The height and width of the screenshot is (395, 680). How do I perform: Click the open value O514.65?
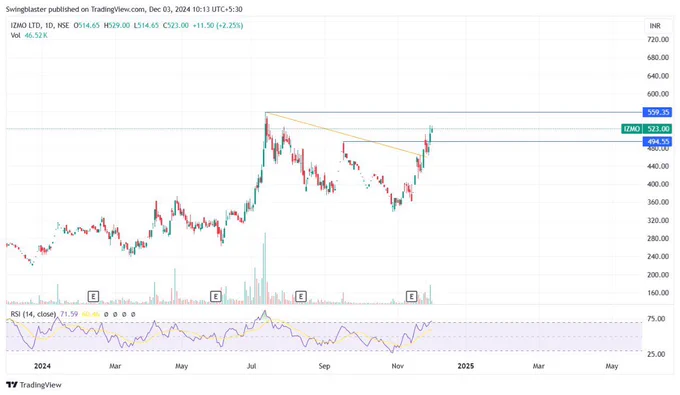87,26
